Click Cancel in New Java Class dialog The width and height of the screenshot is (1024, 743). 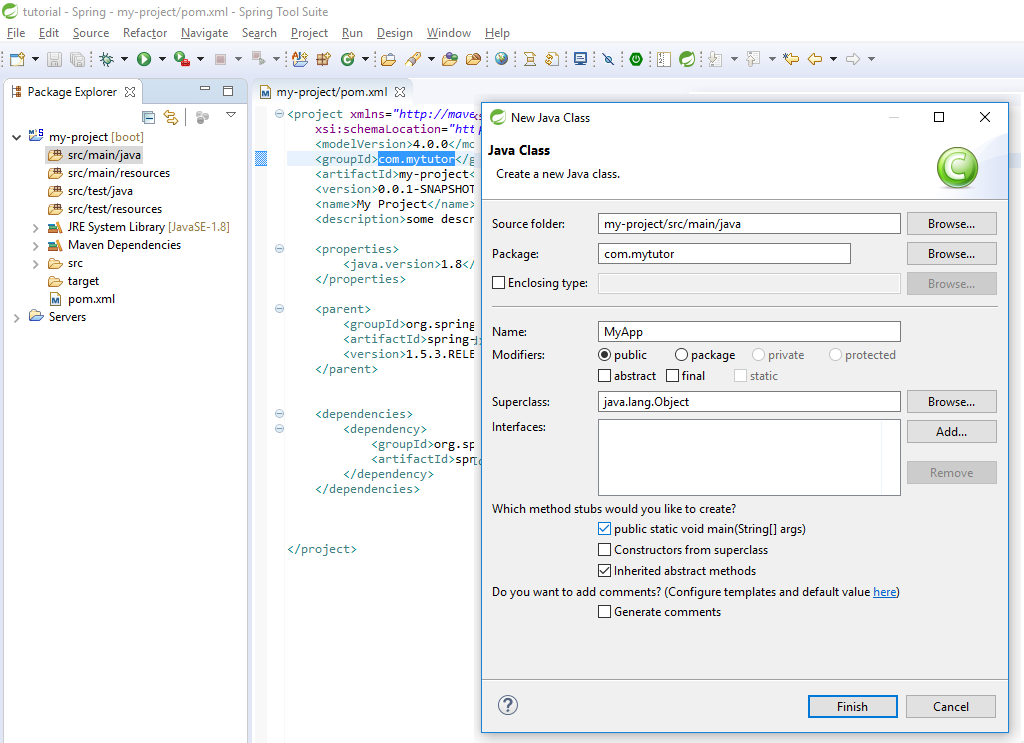coord(951,706)
